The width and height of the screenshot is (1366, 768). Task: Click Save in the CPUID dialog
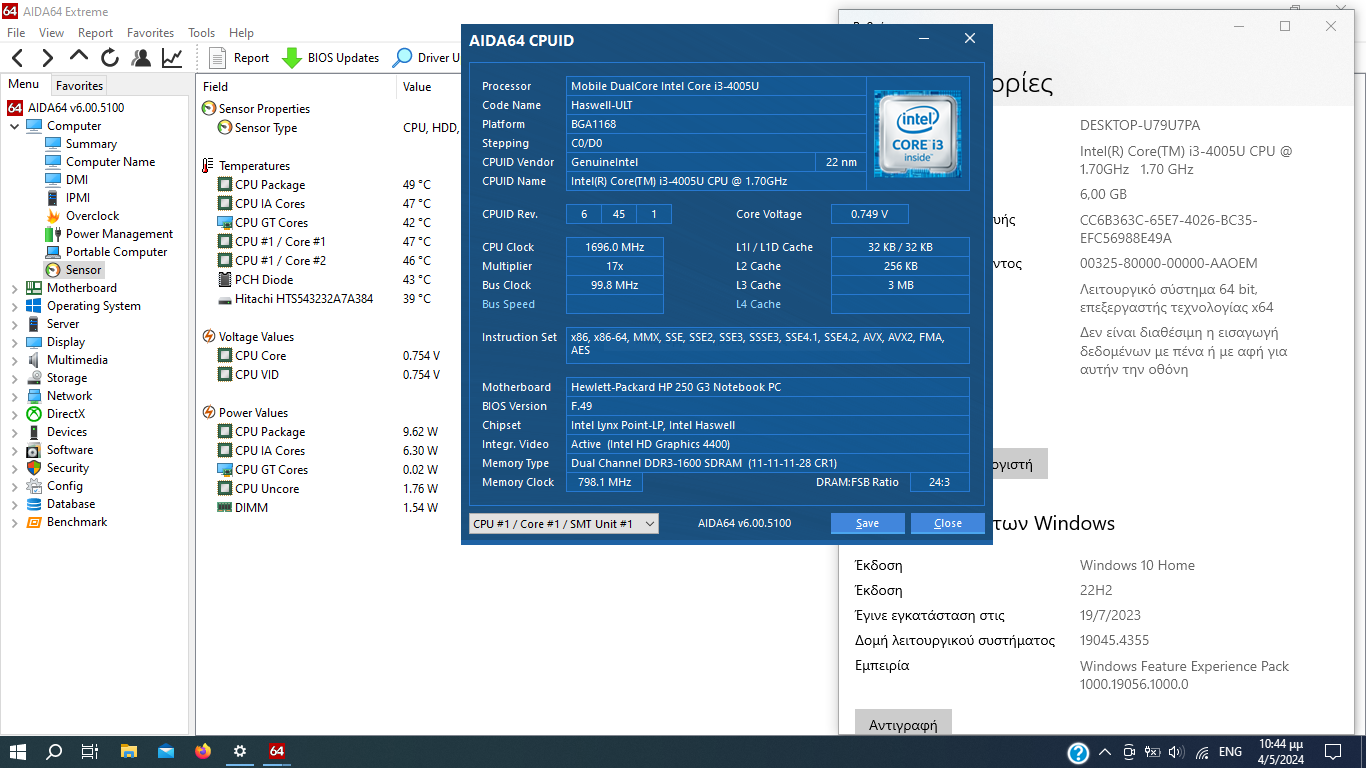pyautogui.click(x=868, y=523)
